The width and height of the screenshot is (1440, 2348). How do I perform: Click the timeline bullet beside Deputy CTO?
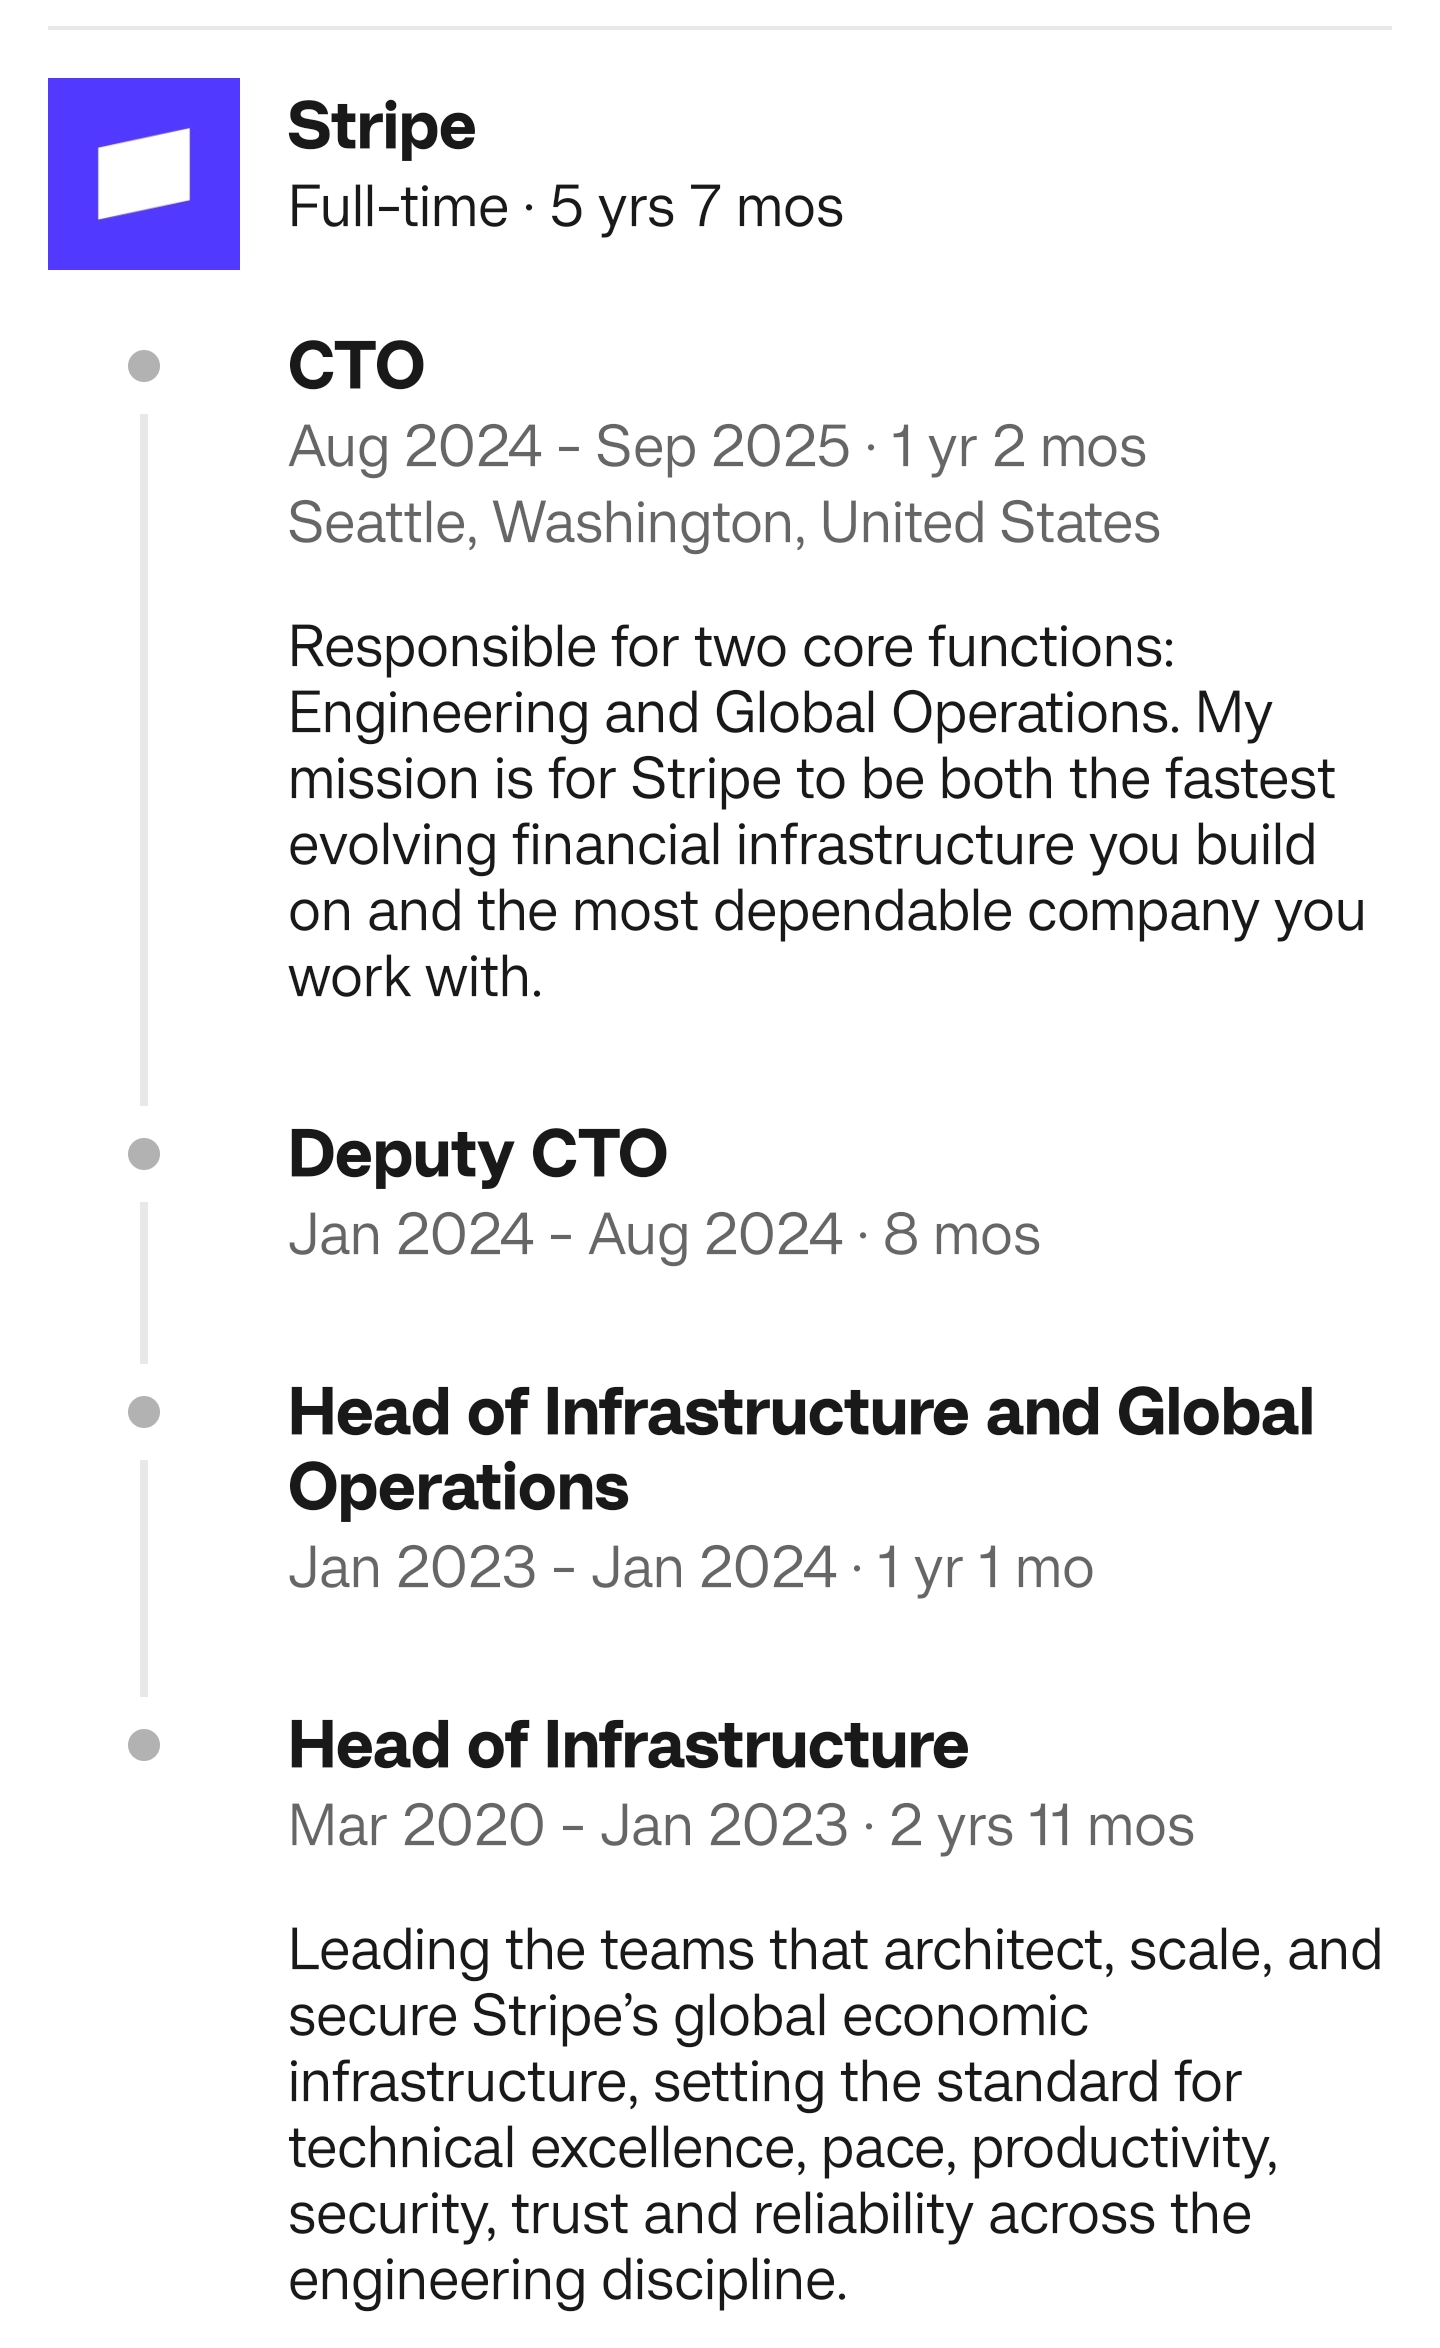tap(144, 1154)
